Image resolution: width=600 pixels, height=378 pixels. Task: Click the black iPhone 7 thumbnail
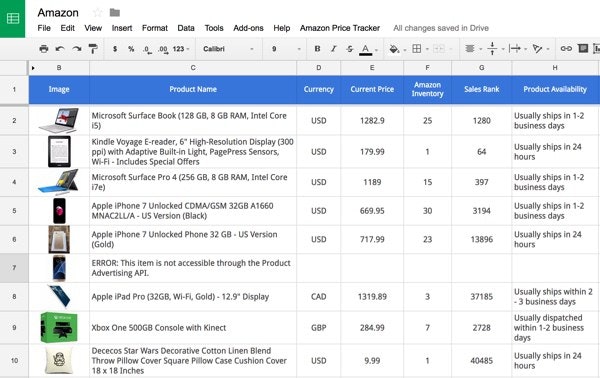coord(59,211)
